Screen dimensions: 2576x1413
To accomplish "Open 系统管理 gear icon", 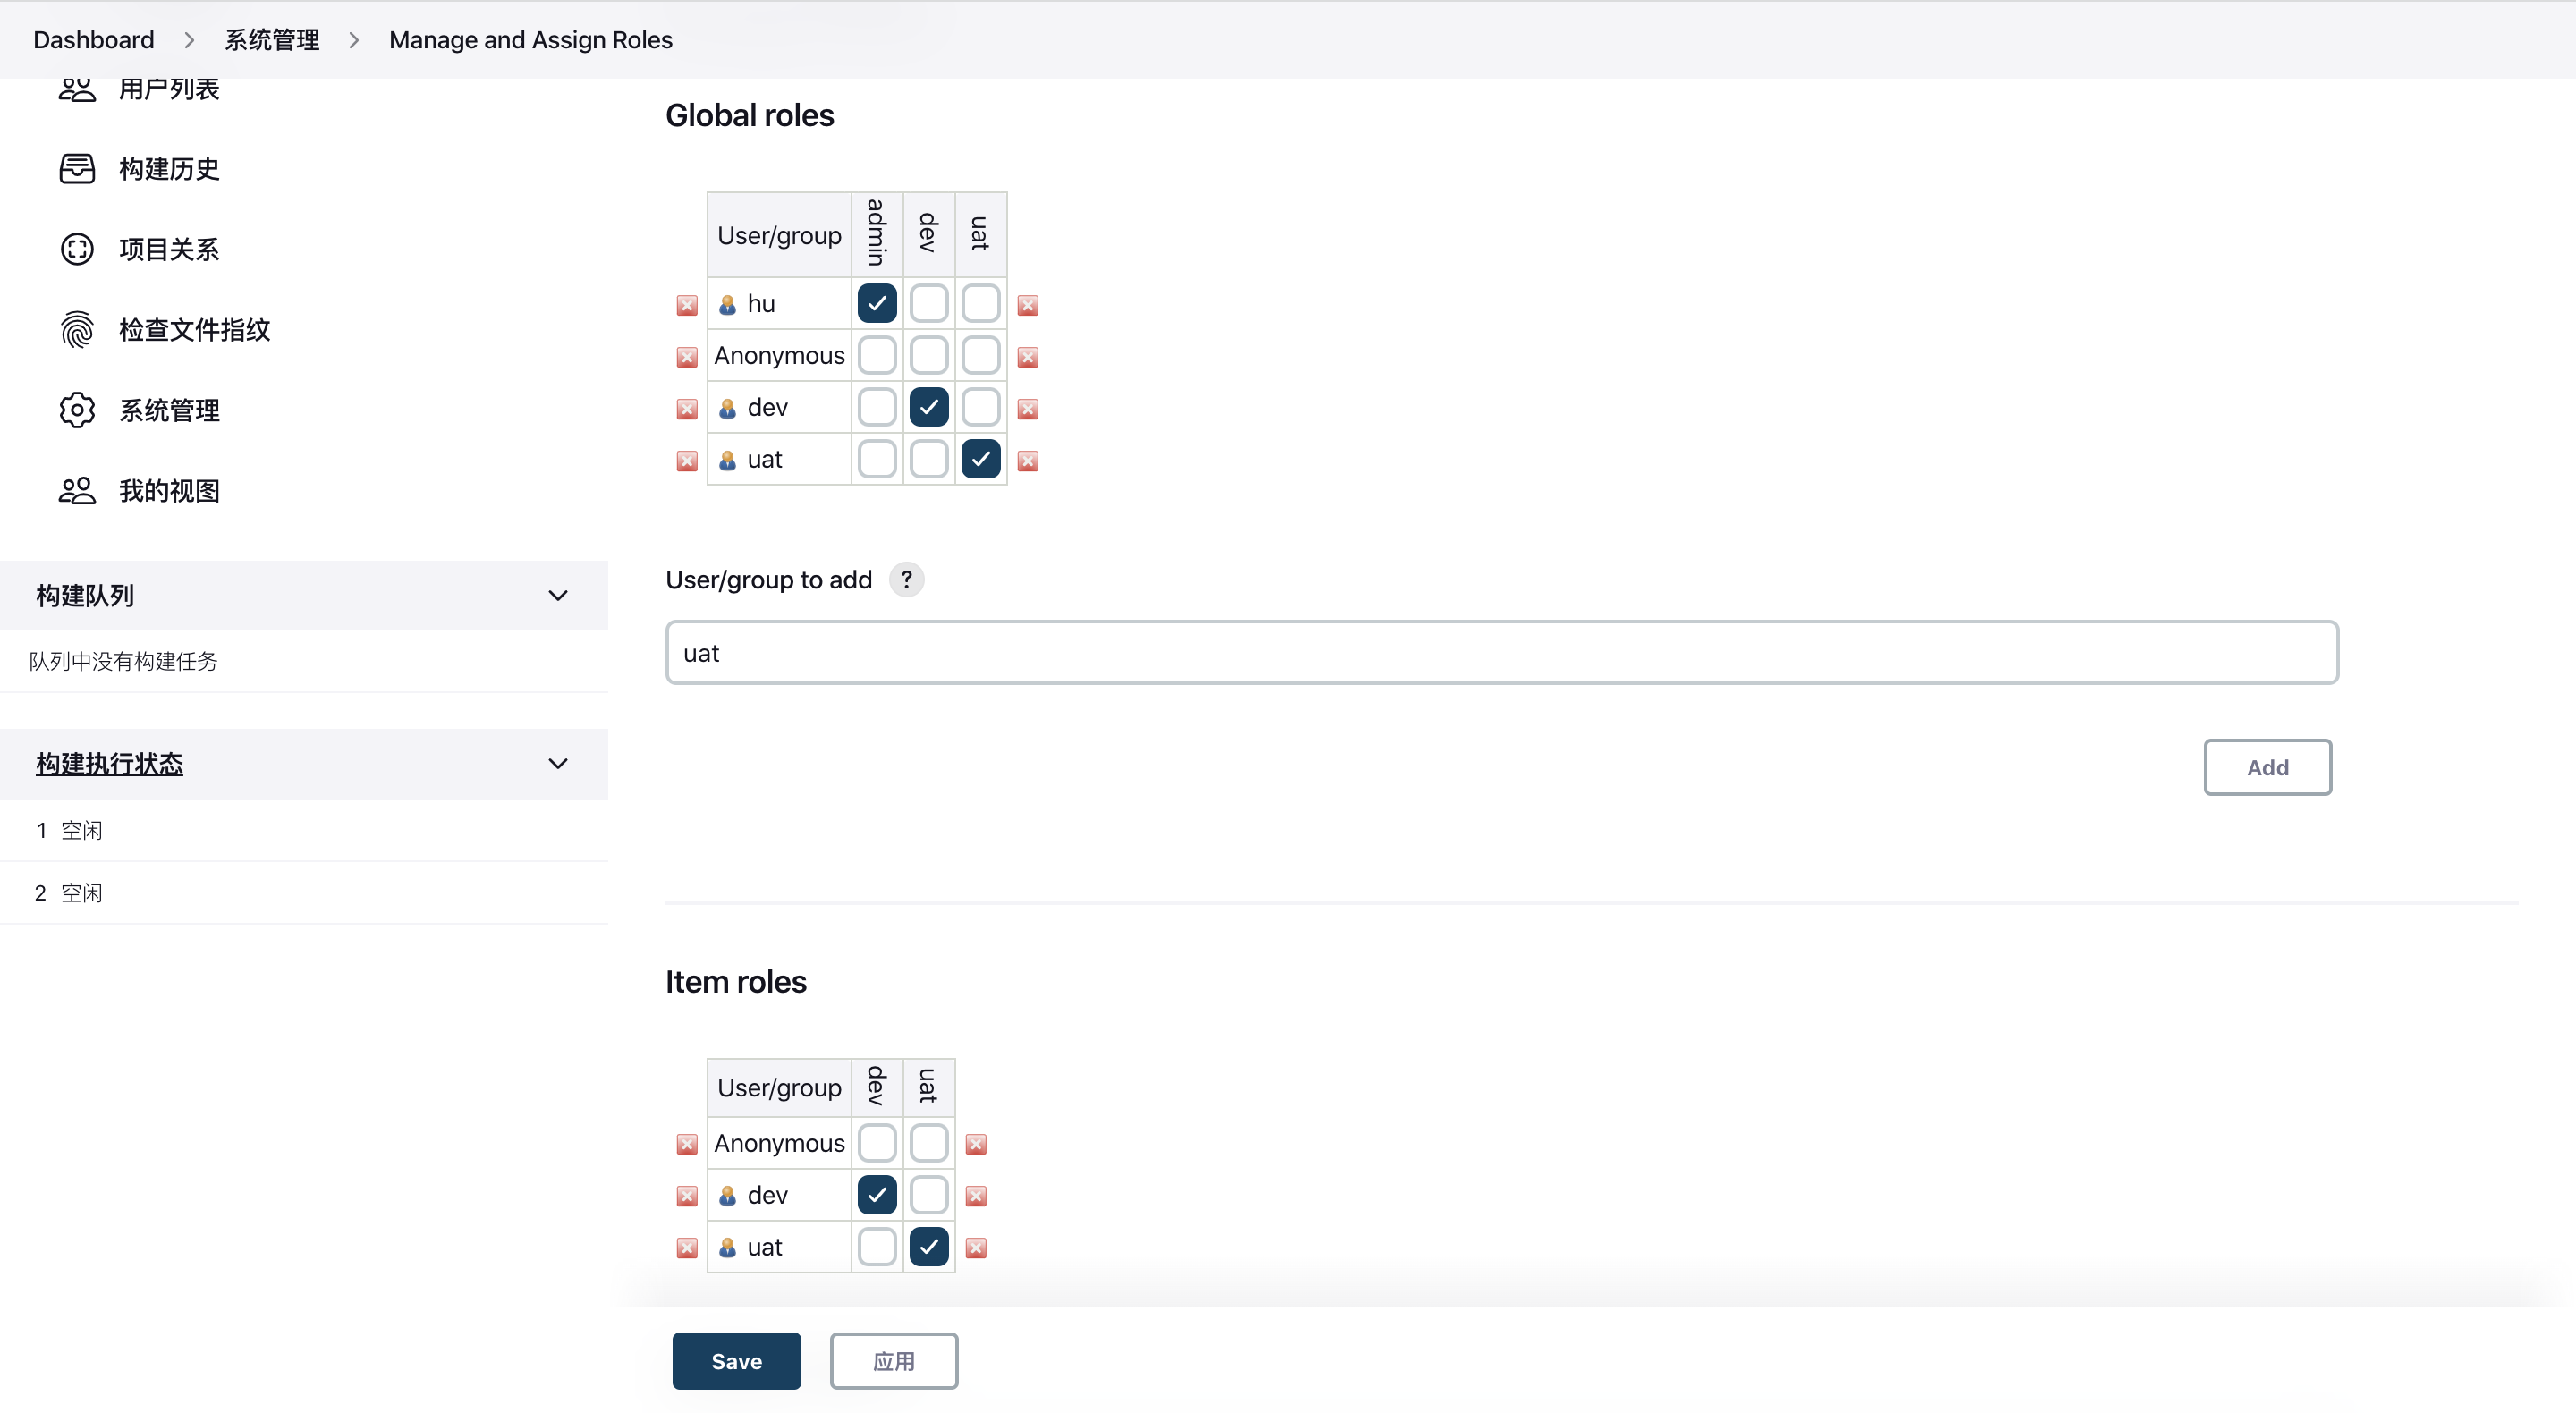I will (x=77, y=410).
